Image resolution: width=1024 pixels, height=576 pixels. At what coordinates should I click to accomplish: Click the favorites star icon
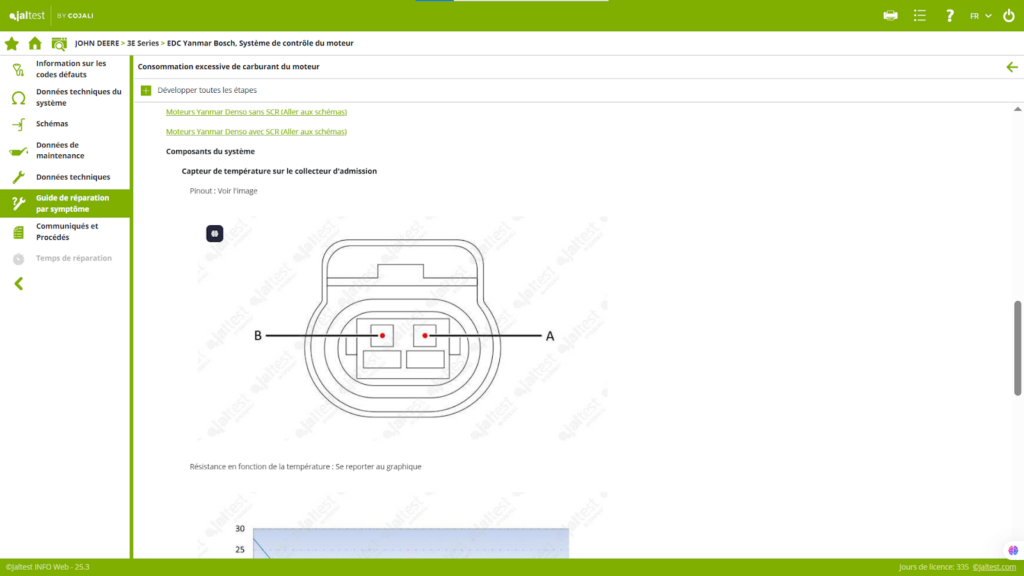12,43
